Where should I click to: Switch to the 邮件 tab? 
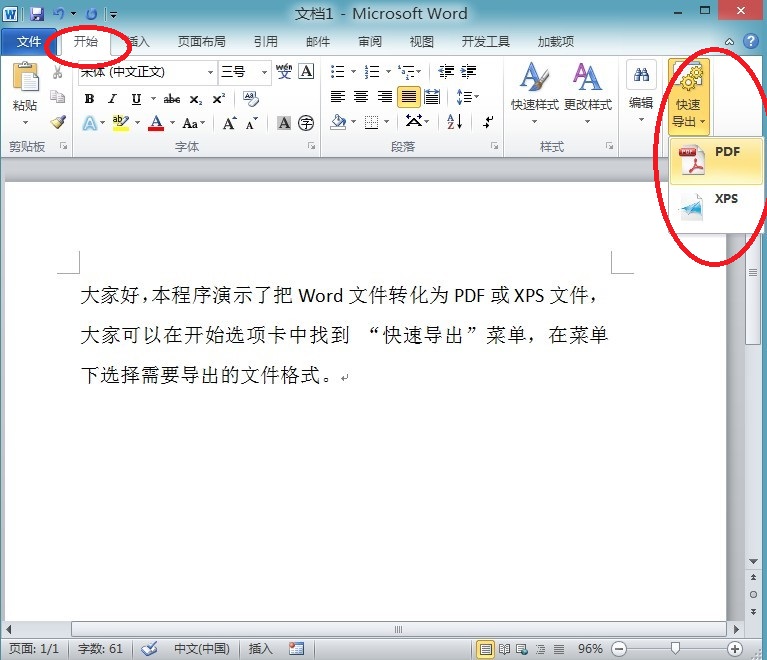pyautogui.click(x=318, y=42)
